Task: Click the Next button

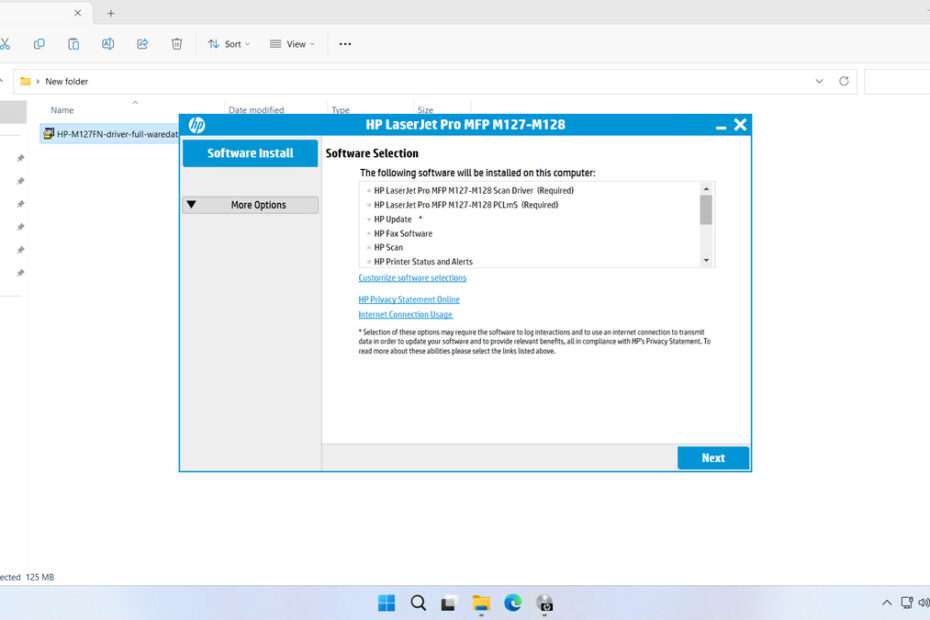Action: coord(713,458)
